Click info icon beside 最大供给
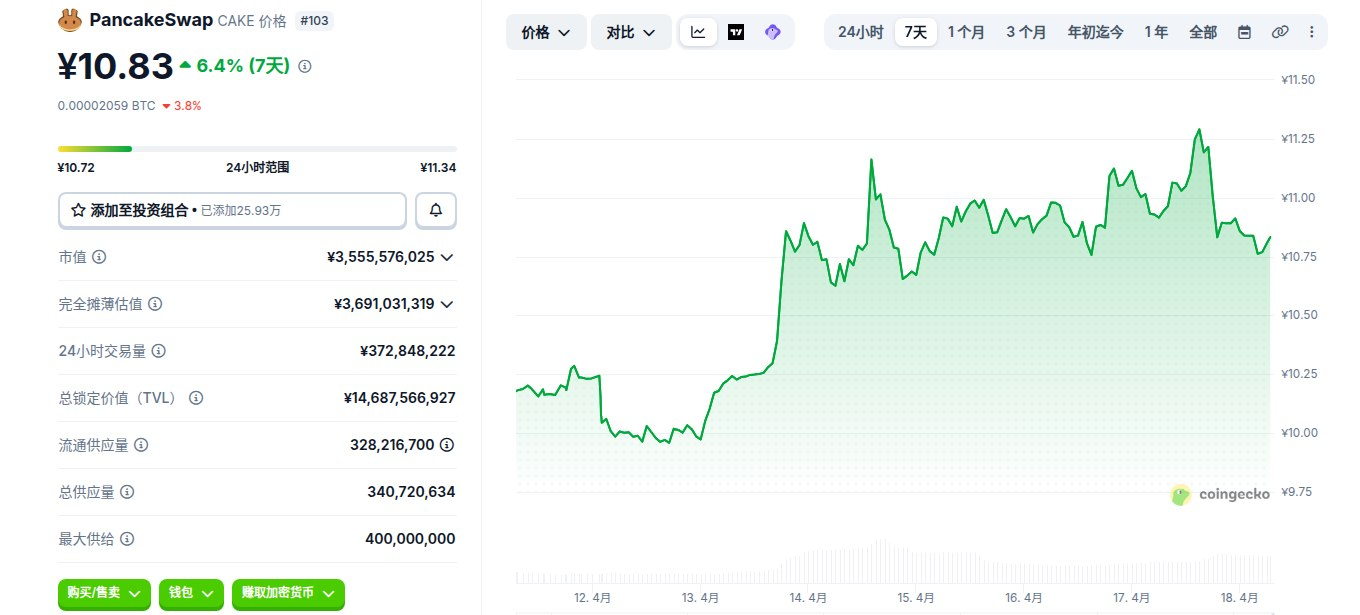 coord(127,539)
